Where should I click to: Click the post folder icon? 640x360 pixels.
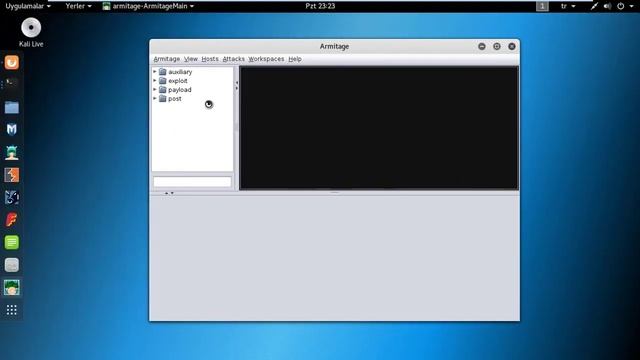(x=162, y=99)
